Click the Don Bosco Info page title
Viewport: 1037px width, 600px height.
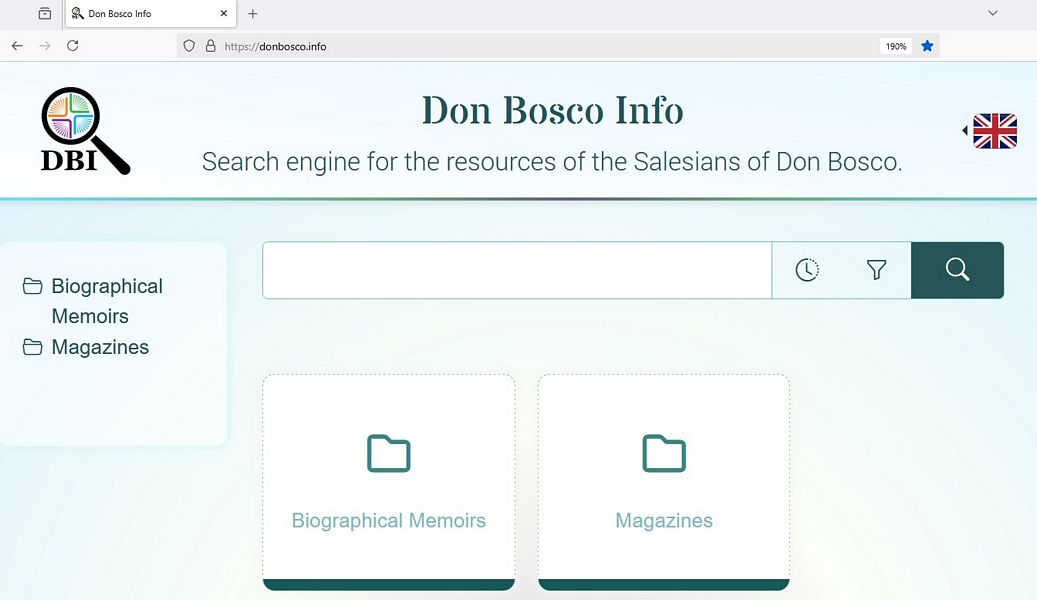(552, 110)
